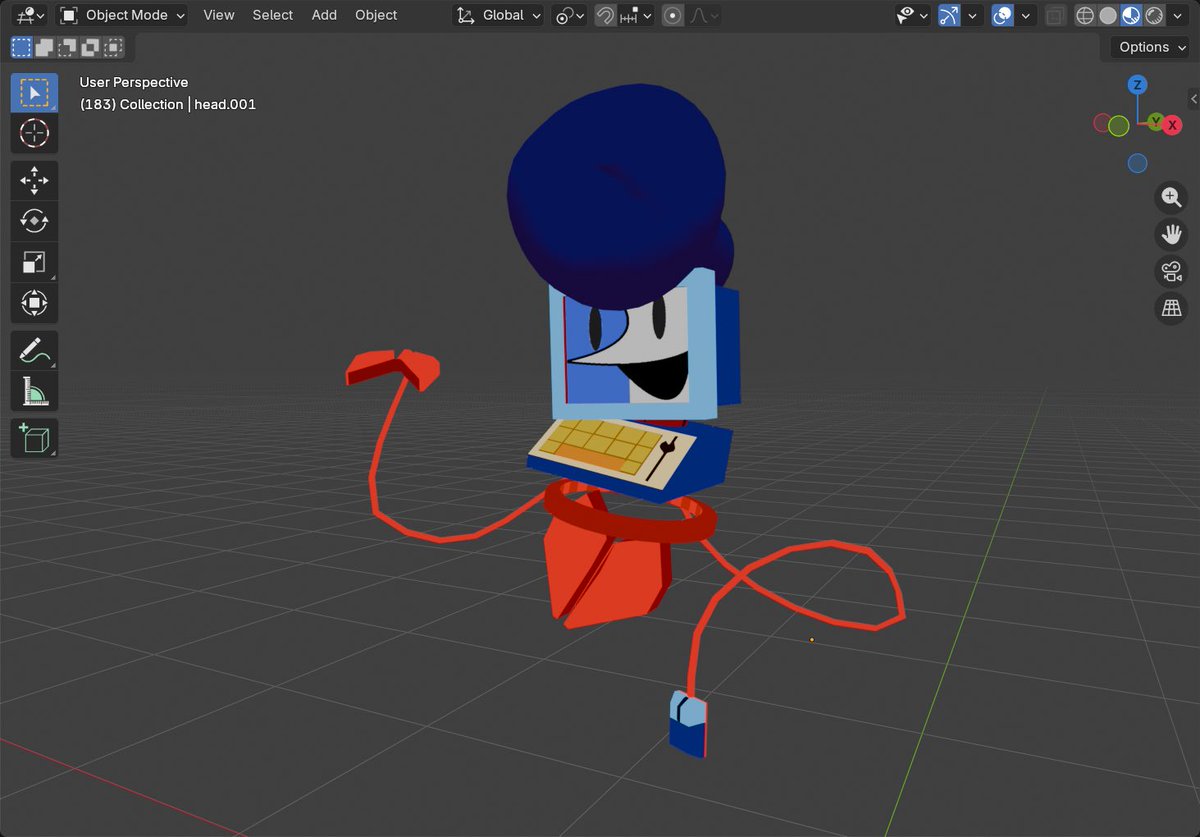Open the Object Mode dropdown
1200x837 pixels.
(x=122, y=15)
